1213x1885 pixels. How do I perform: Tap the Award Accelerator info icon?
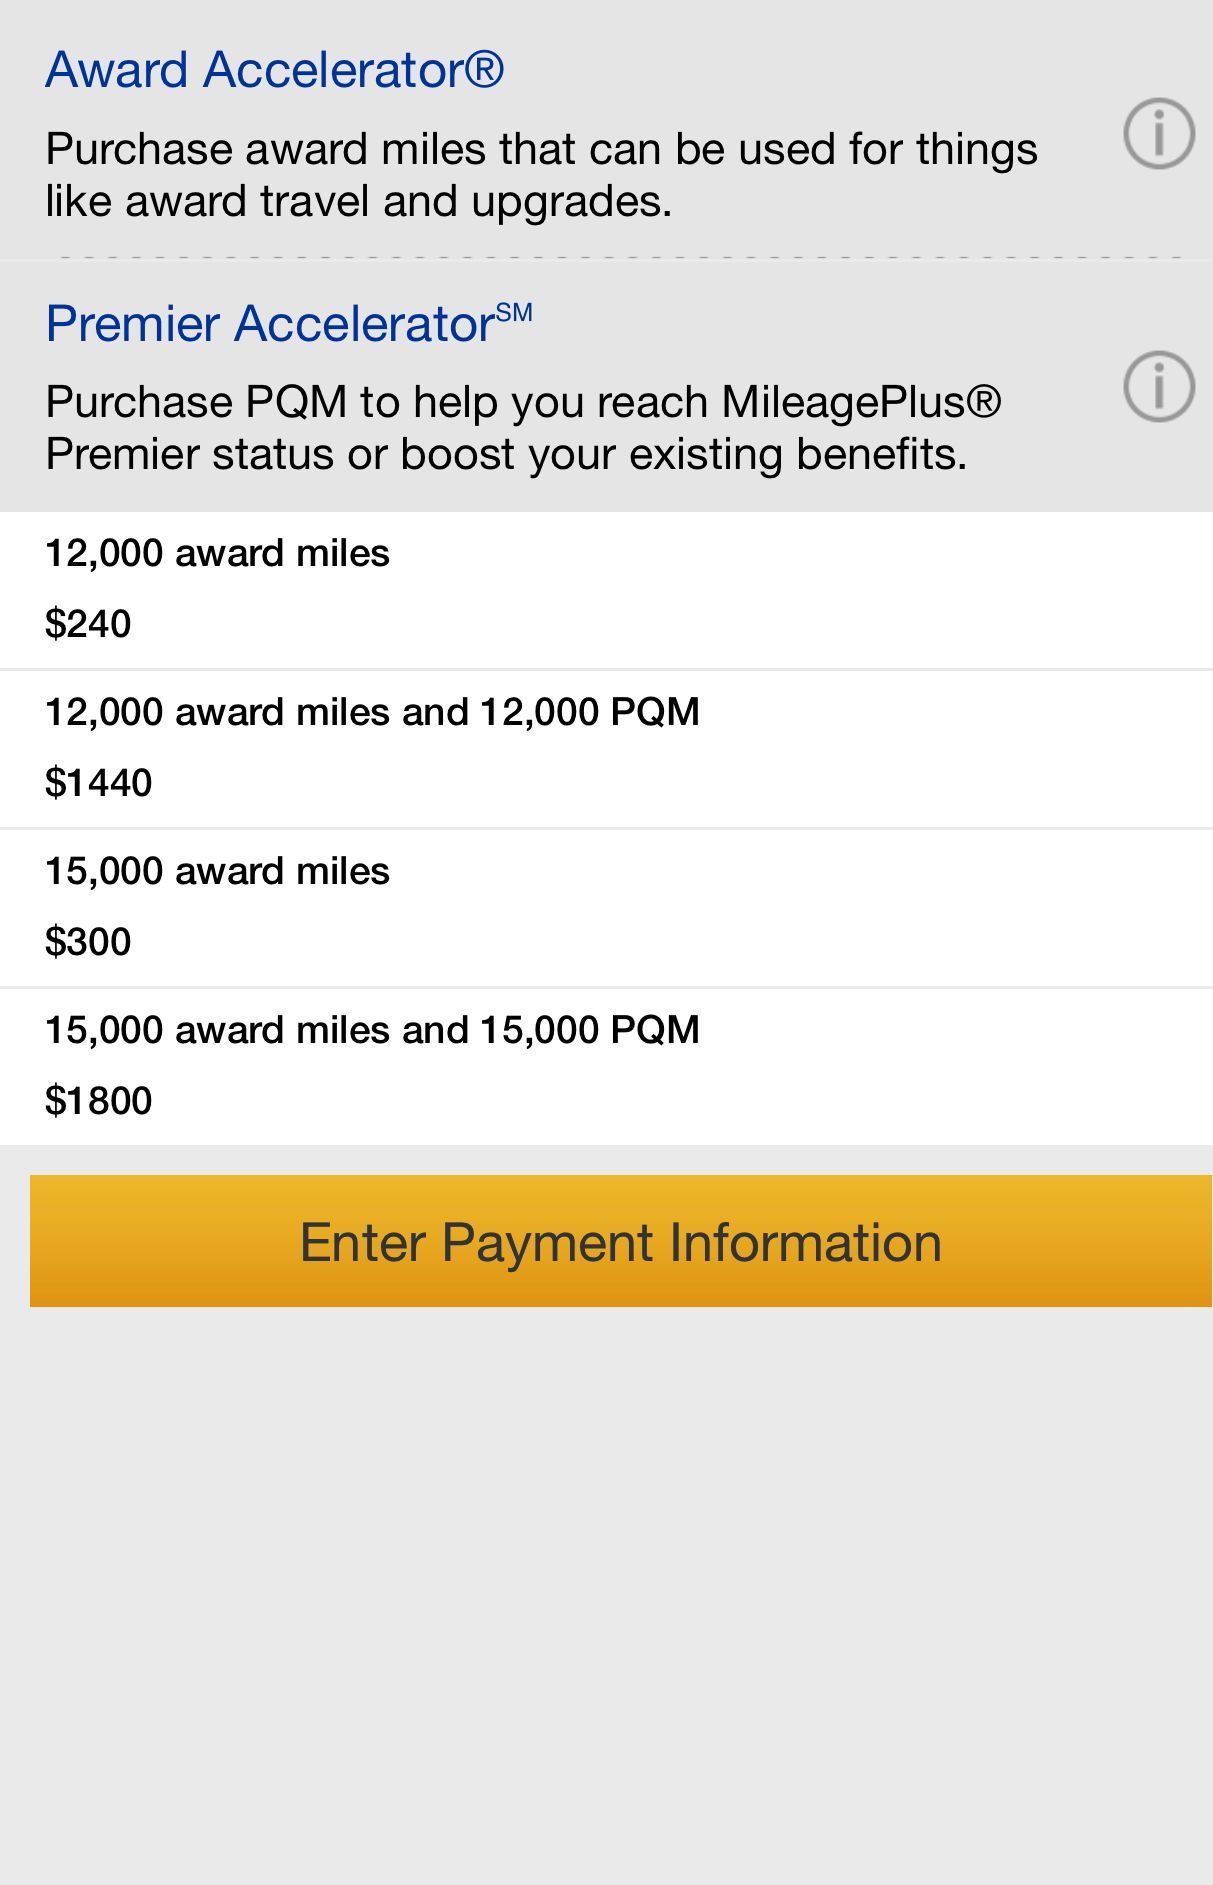pyautogui.click(x=1159, y=133)
